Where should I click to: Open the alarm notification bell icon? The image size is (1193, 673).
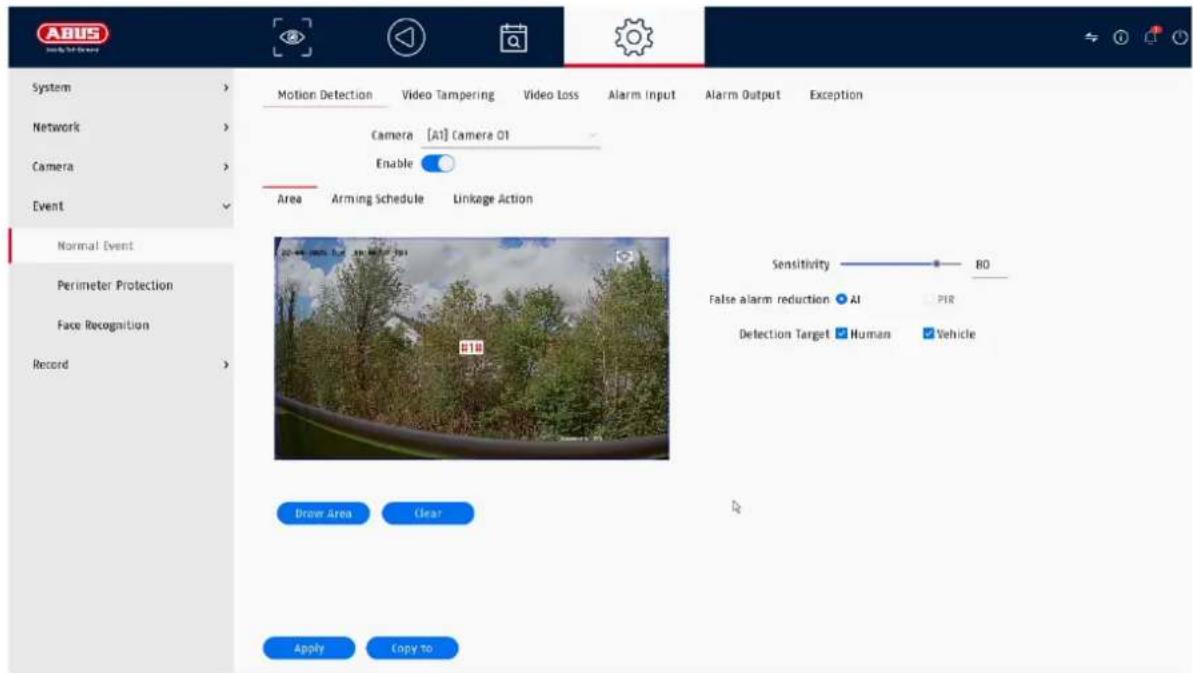pos(1150,37)
